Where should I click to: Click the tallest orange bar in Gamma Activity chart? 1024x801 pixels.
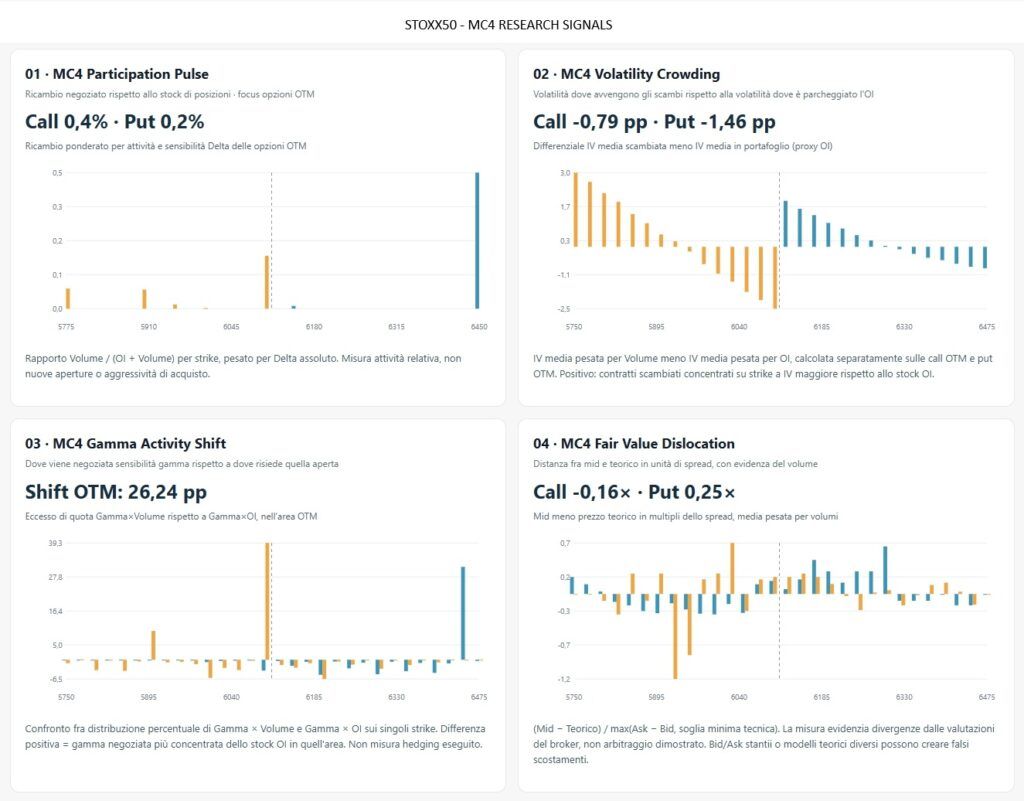coord(268,601)
